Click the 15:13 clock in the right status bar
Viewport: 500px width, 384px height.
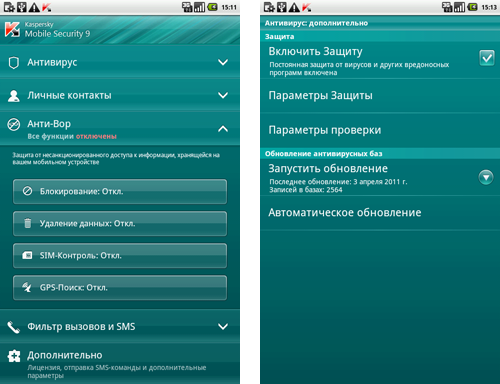(x=489, y=7)
